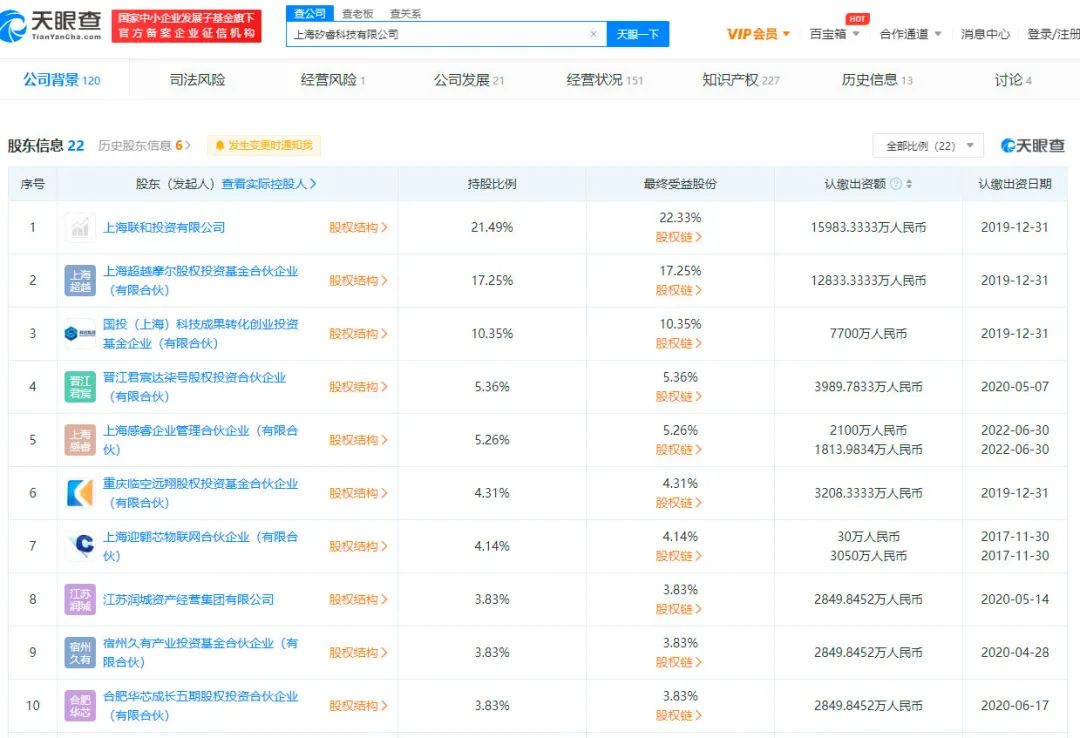Switch to the 查老板 search tab
Viewport: 1080px width, 738px height.
(x=357, y=14)
